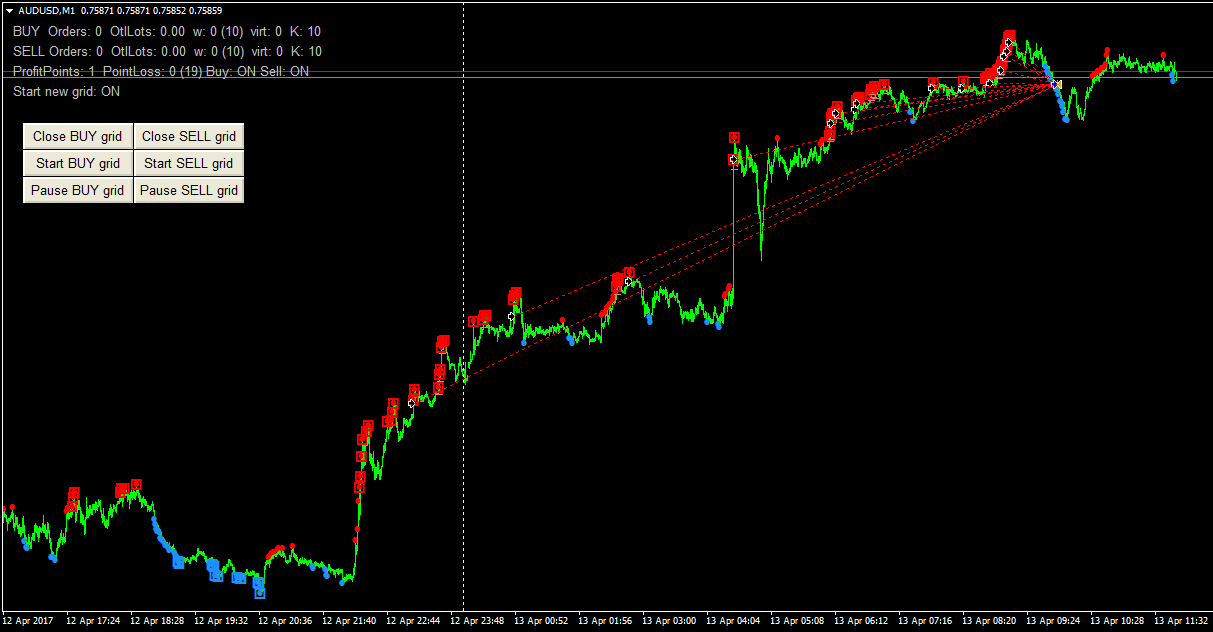Select the '13 Apr 11:32' time axis label
Screen dimensions: 1213x632
pyautogui.click(x=1181, y=621)
